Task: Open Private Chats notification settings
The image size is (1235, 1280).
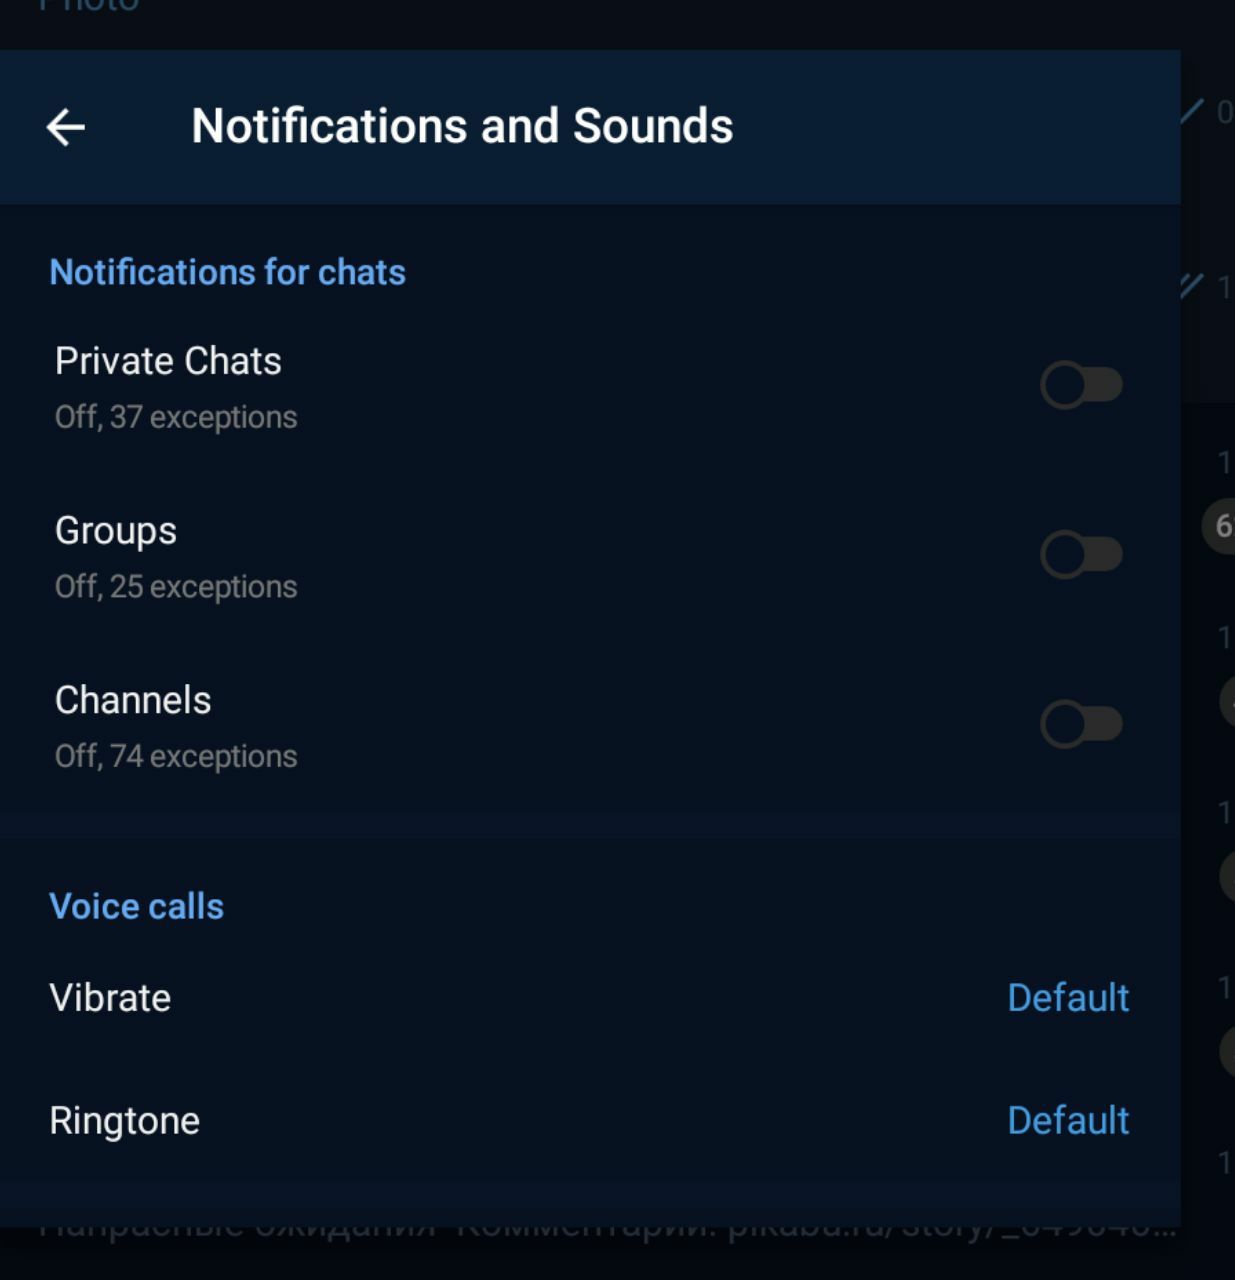Action: 168,361
